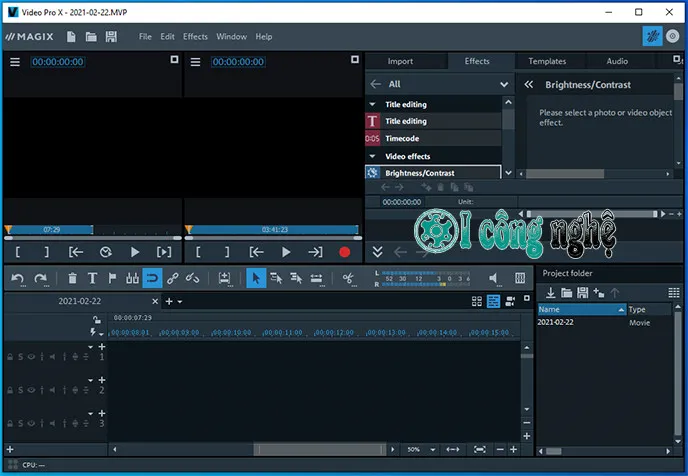688x476 pixels.
Task: Open a project with the folder icon
Action: click(x=91, y=37)
